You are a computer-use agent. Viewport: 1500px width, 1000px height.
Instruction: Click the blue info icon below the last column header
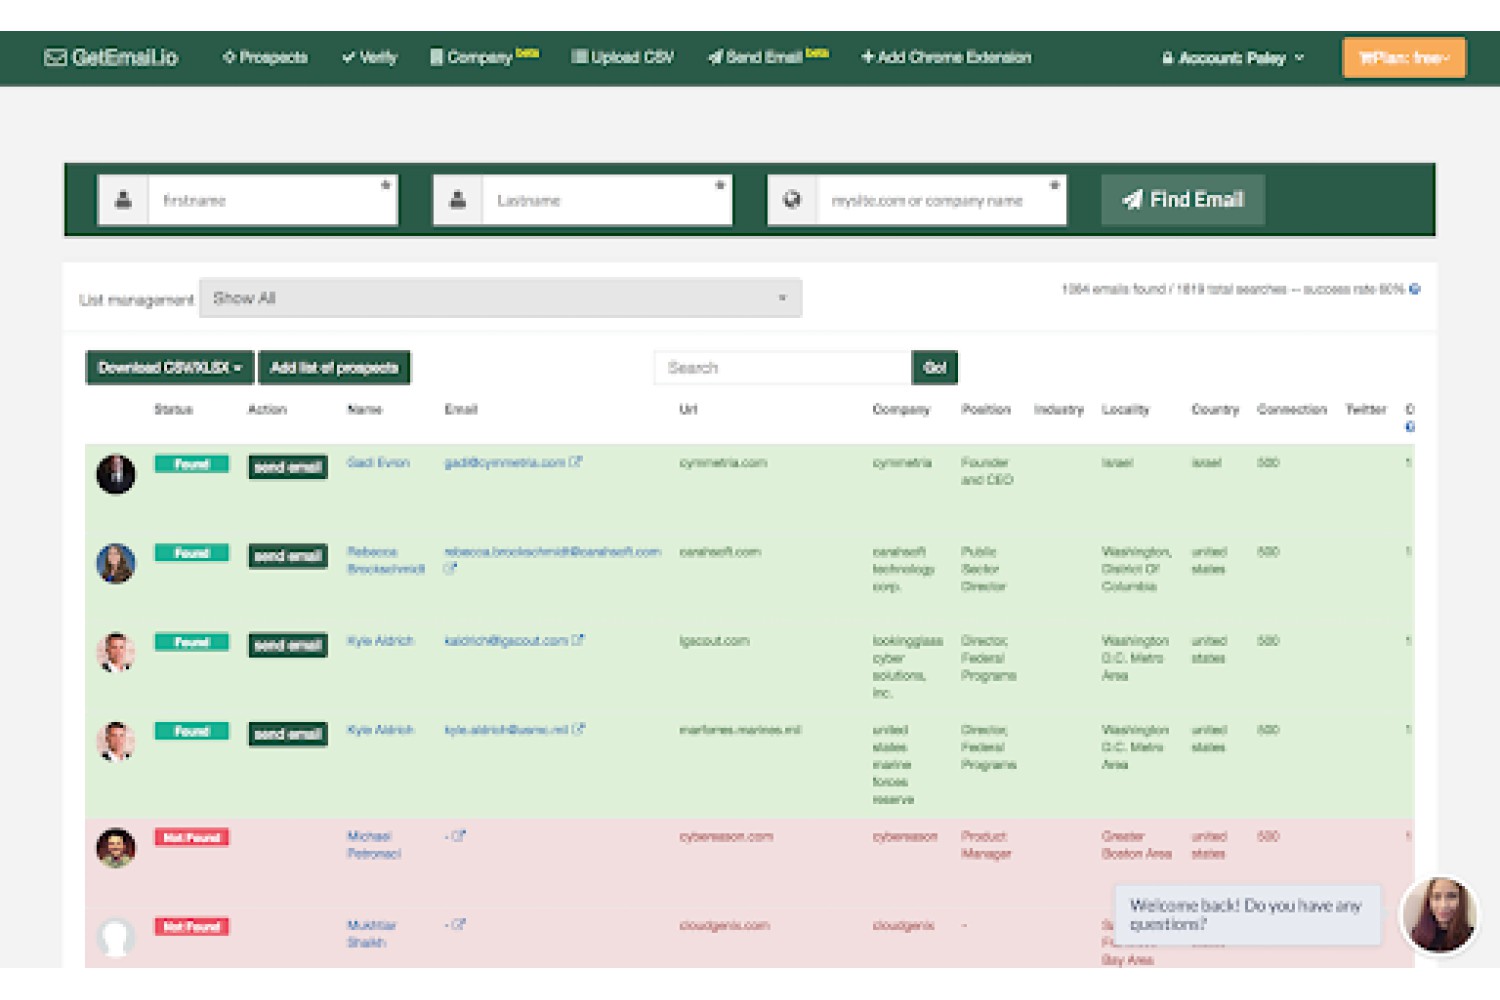[1410, 427]
